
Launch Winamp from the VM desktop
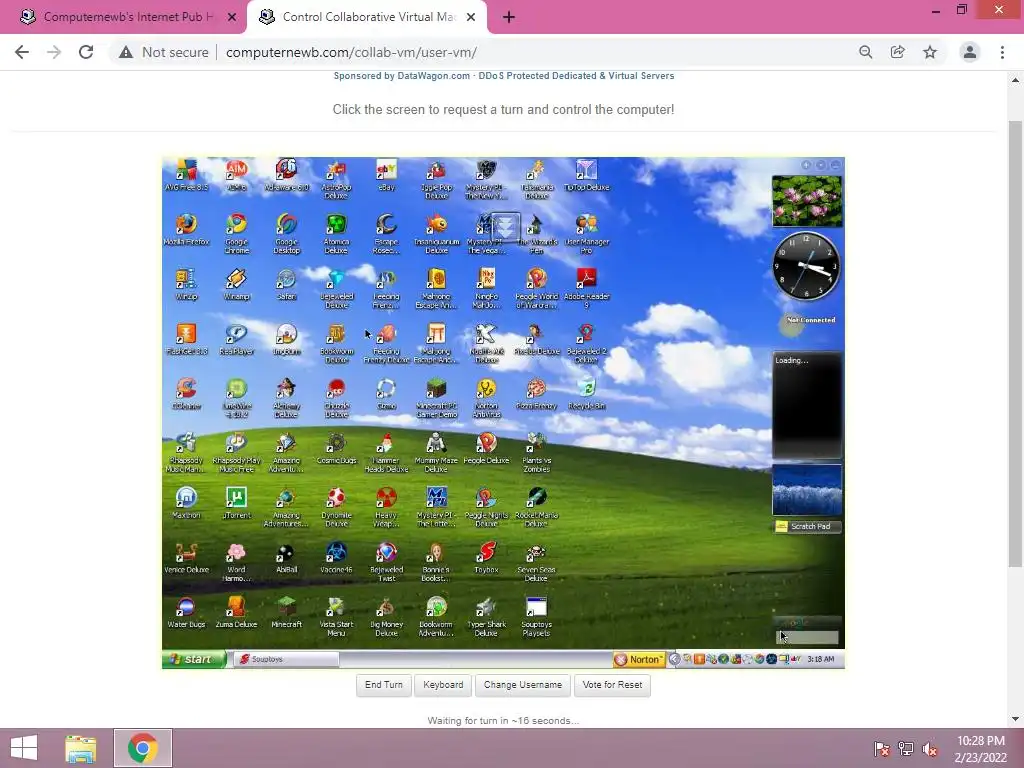pyautogui.click(x=236, y=284)
